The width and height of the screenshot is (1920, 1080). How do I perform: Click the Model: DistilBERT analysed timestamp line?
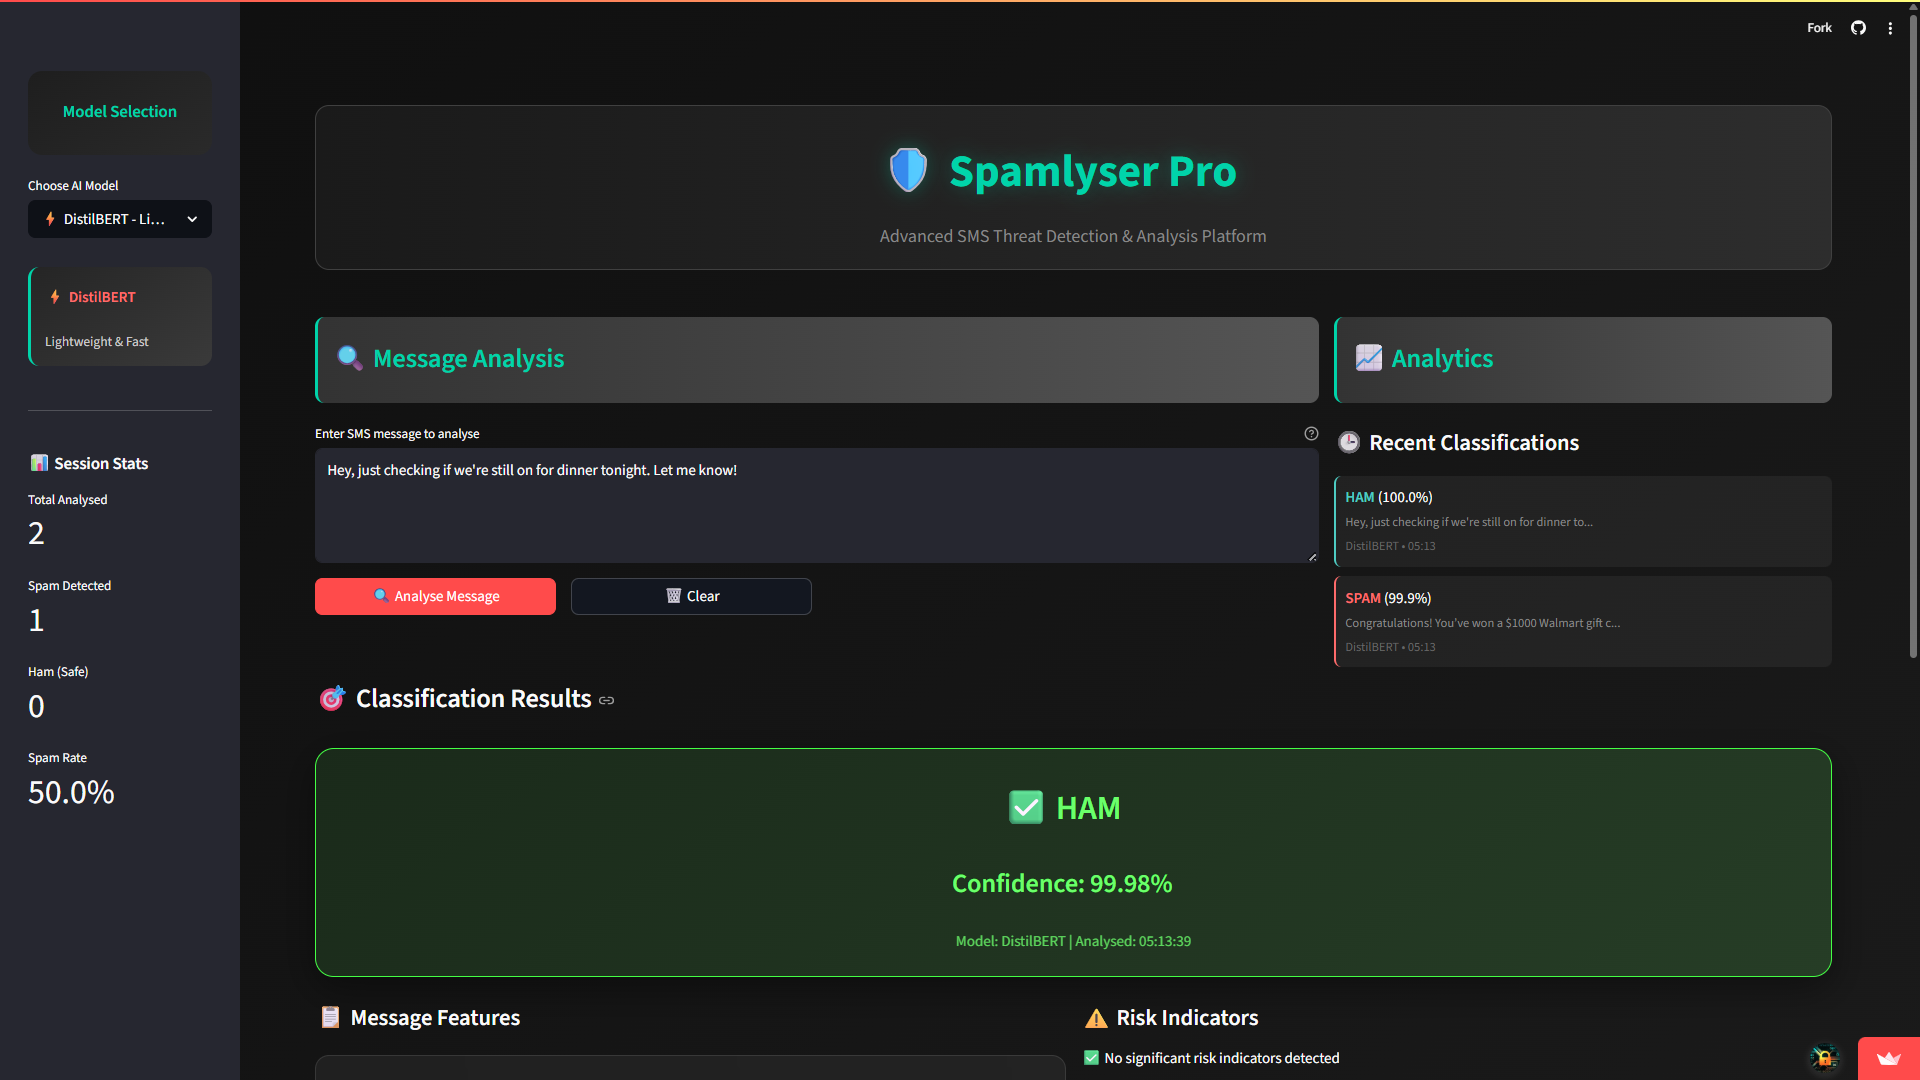coord(1073,941)
